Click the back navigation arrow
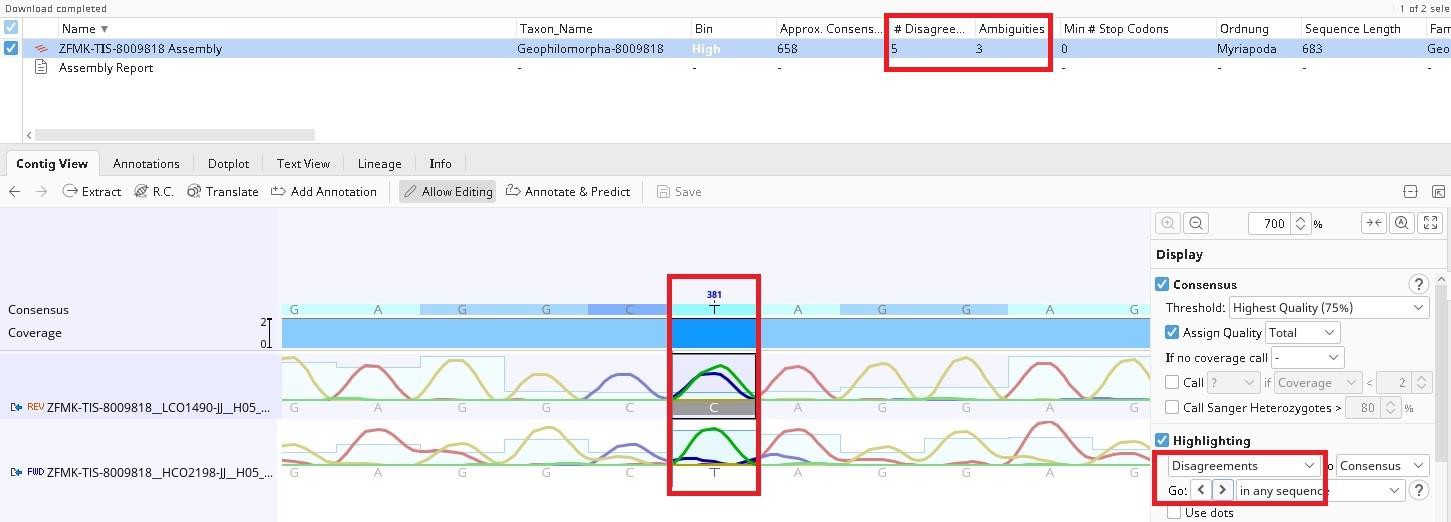1451x522 pixels. point(14,192)
